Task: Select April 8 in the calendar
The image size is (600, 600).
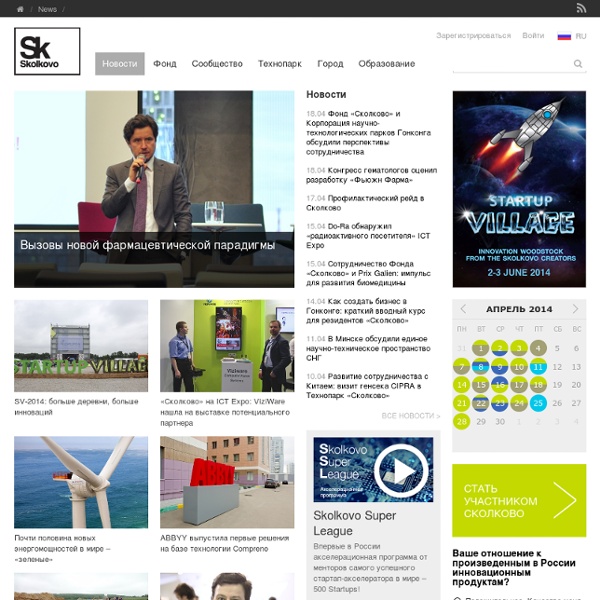Action: pyautogui.click(x=481, y=367)
